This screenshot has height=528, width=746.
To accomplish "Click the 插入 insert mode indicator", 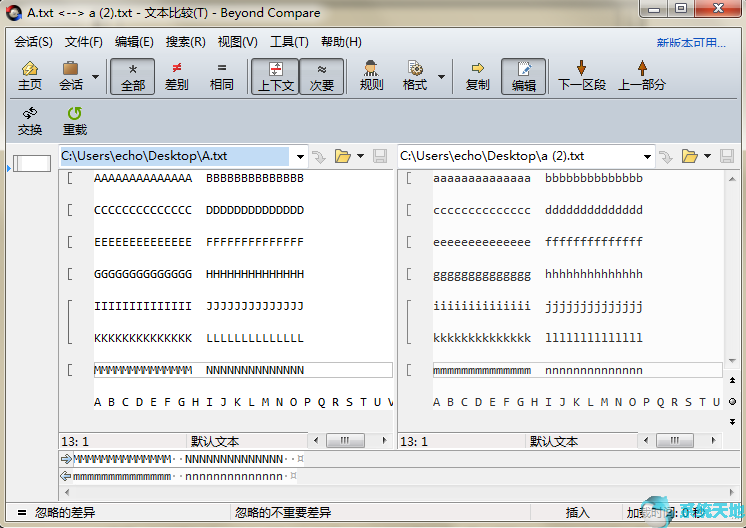I will (x=577, y=513).
